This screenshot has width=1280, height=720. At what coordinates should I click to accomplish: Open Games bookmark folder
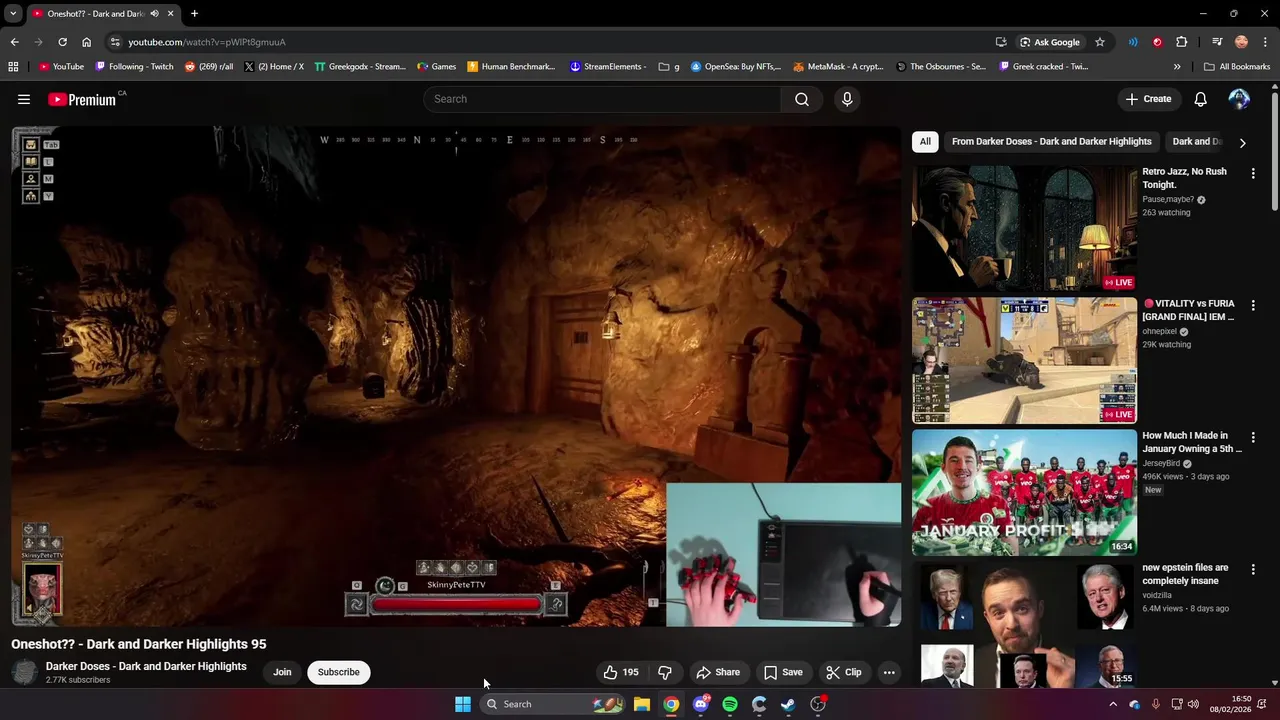(x=437, y=67)
